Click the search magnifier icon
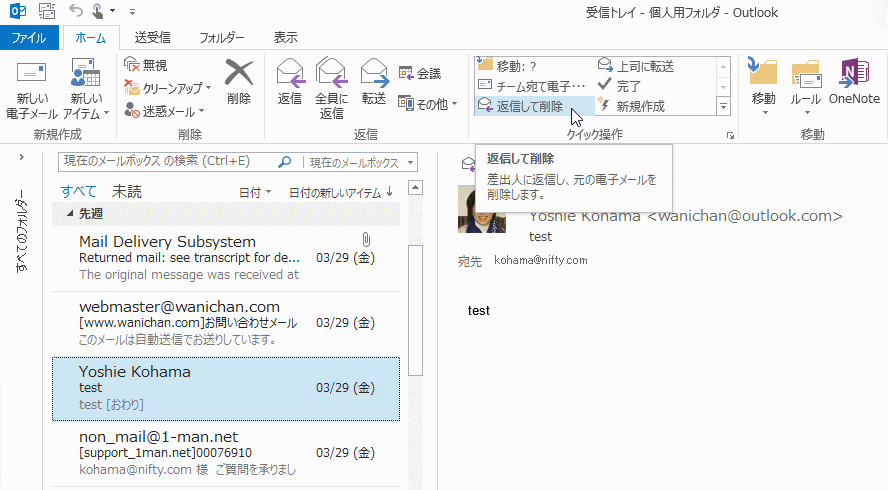Image resolution: width=888 pixels, height=490 pixels. pyautogui.click(x=285, y=162)
